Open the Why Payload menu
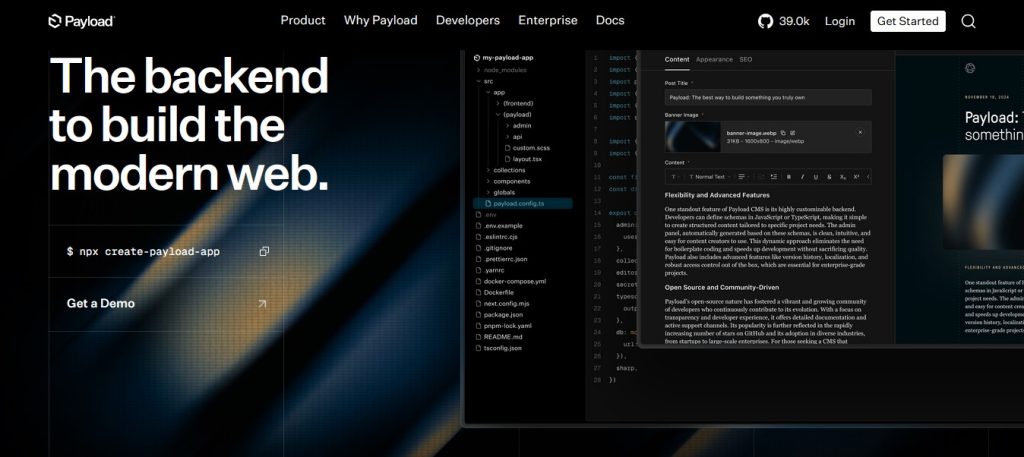1024x457 pixels. point(381,20)
